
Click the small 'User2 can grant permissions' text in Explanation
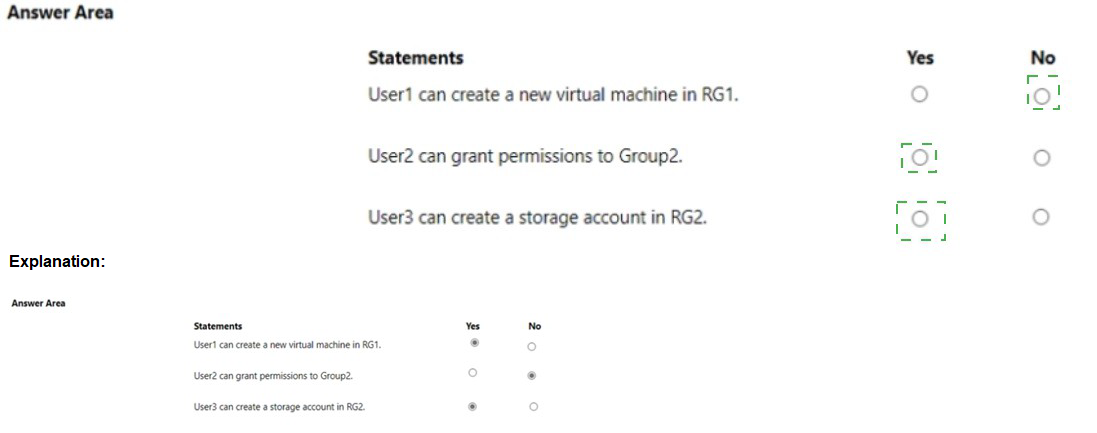click(273, 376)
